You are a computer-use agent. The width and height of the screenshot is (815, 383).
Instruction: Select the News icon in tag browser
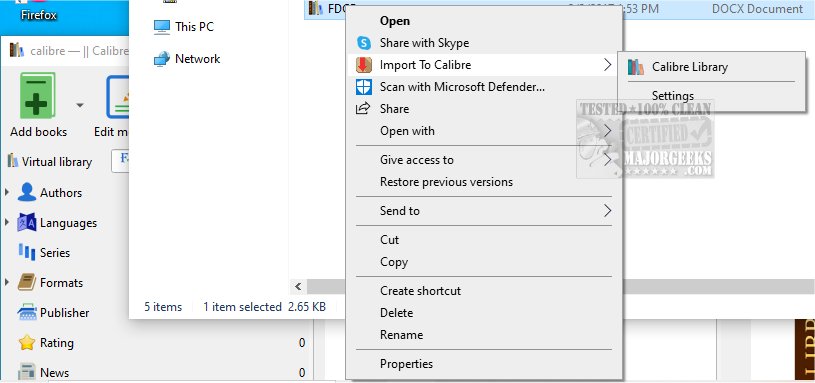click(27, 373)
